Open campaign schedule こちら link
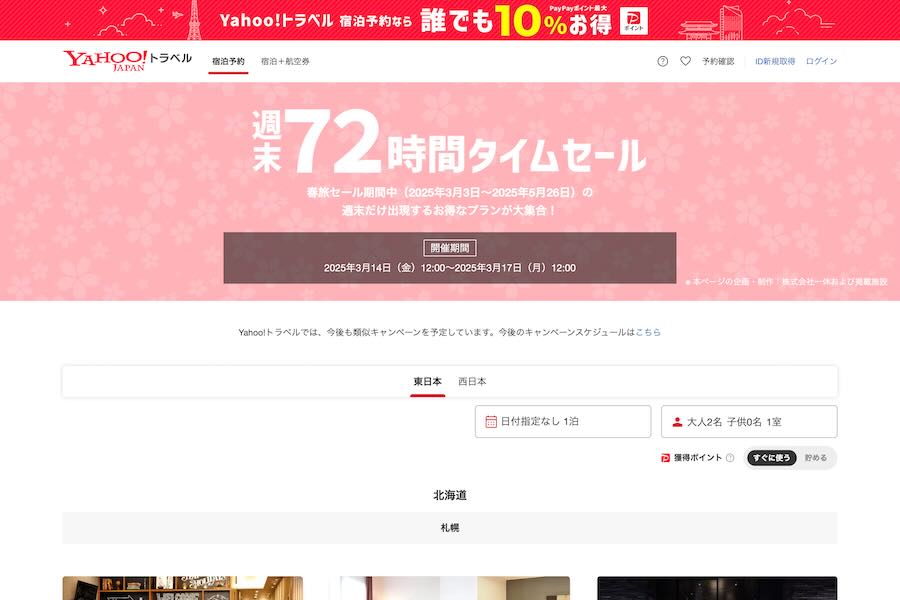The width and height of the screenshot is (900, 600). [x=648, y=332]
